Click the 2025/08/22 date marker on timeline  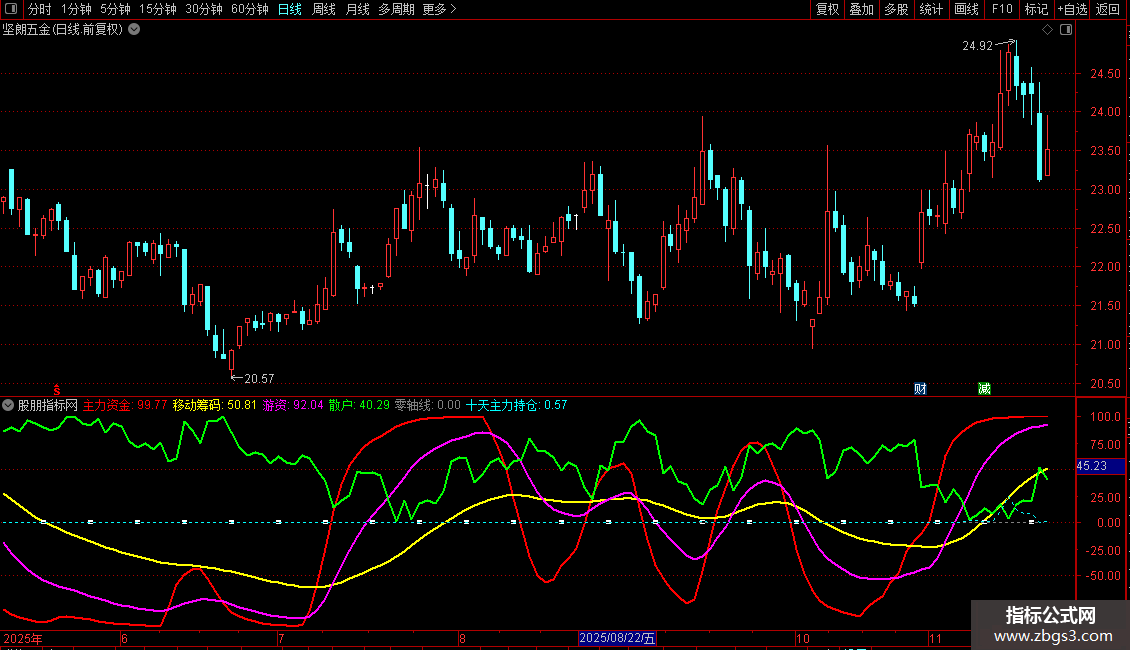617,638
